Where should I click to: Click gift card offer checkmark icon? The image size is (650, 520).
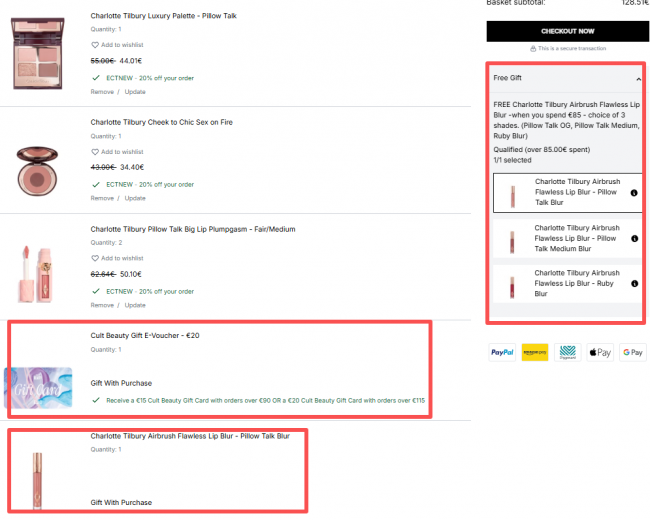pyautogui.click(x=96, y=400)
